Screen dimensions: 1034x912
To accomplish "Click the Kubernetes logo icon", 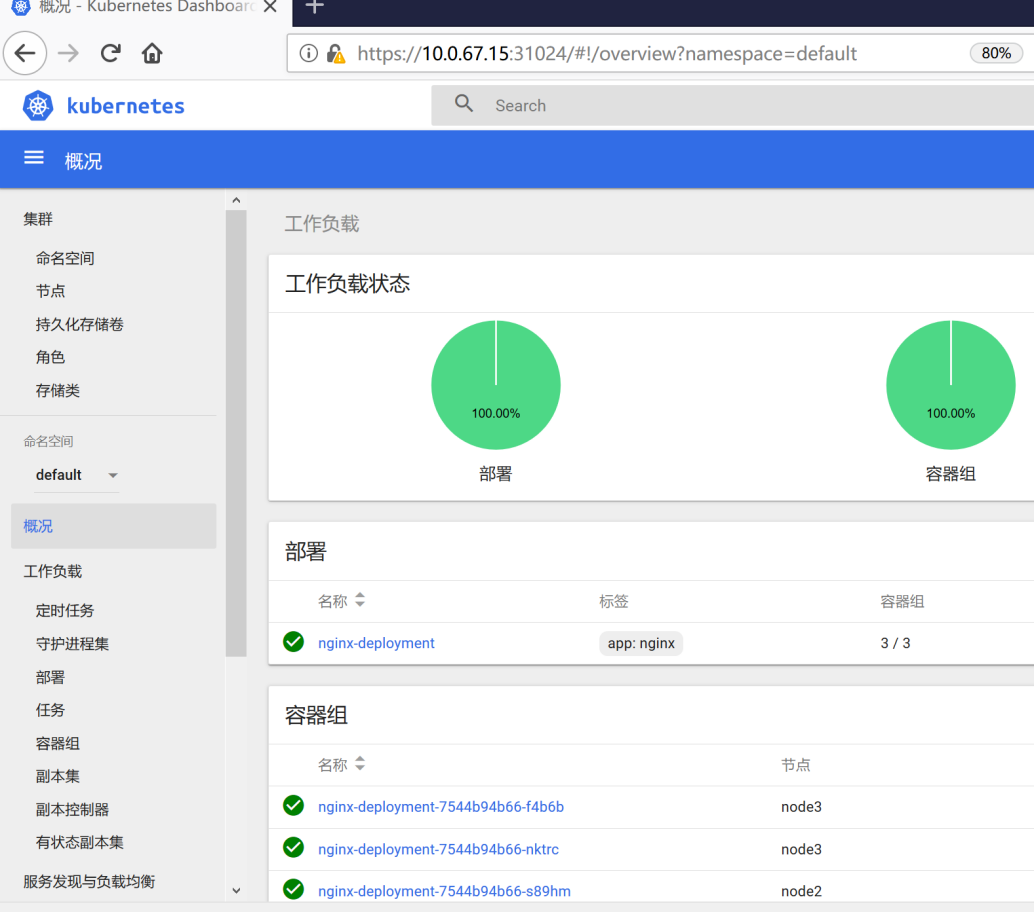I will click(38, 106).
